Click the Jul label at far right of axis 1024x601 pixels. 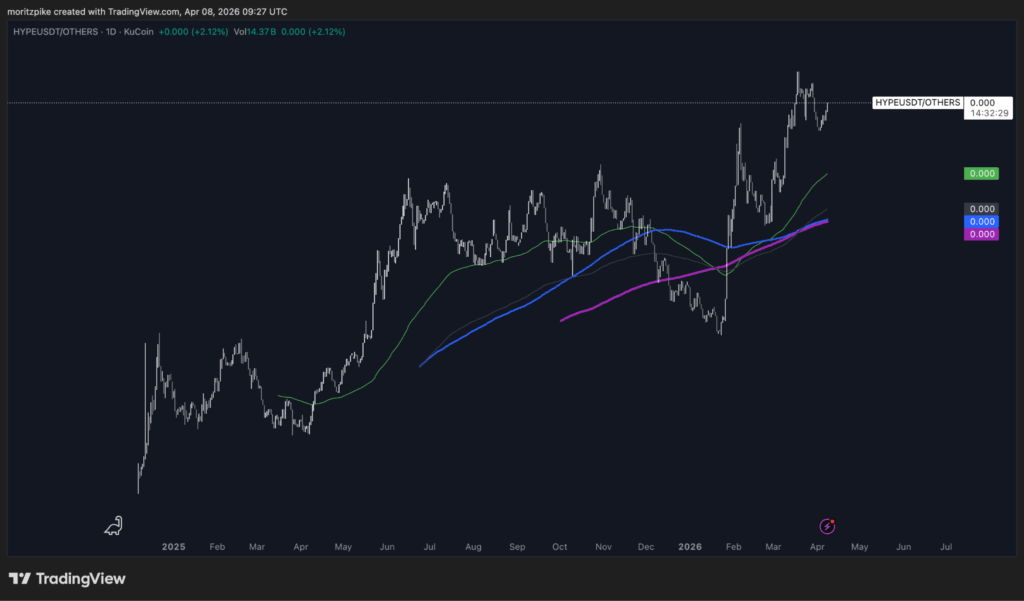tap(946, 547)
